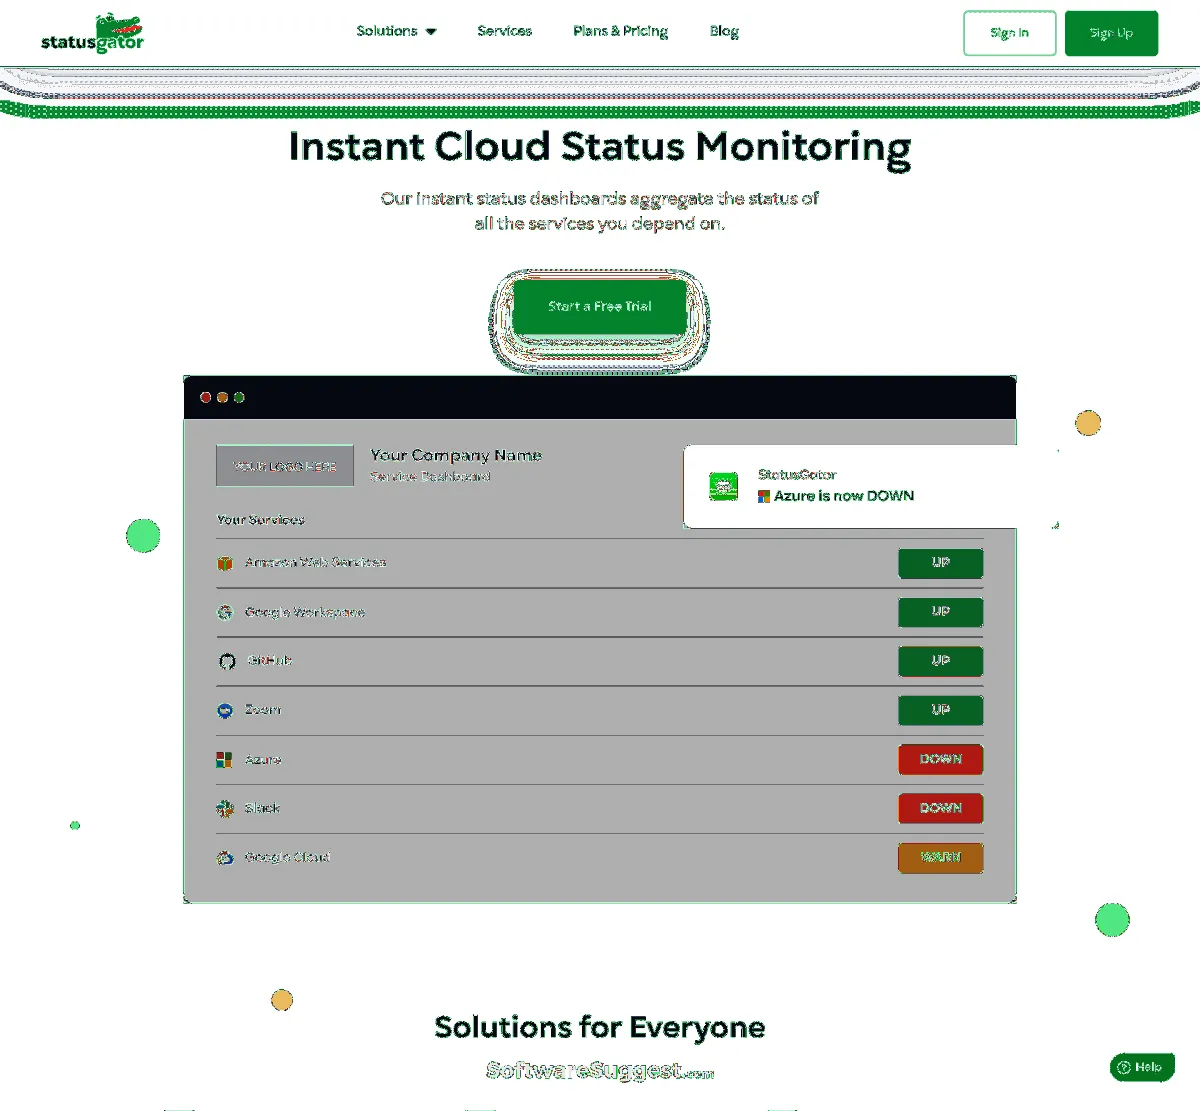
Task: Open the statusgator logo home link
Action: pyautogui.click(x=92, y=33)
